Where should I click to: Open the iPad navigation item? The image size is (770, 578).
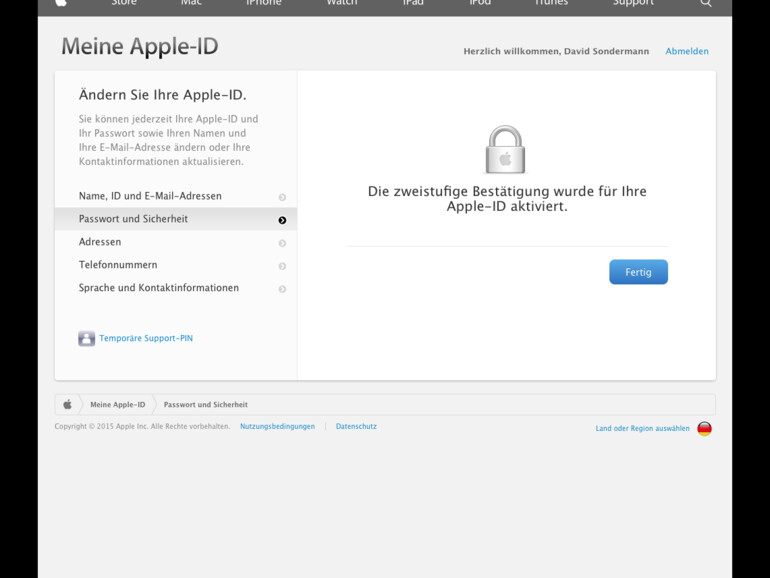pos(413,3)
